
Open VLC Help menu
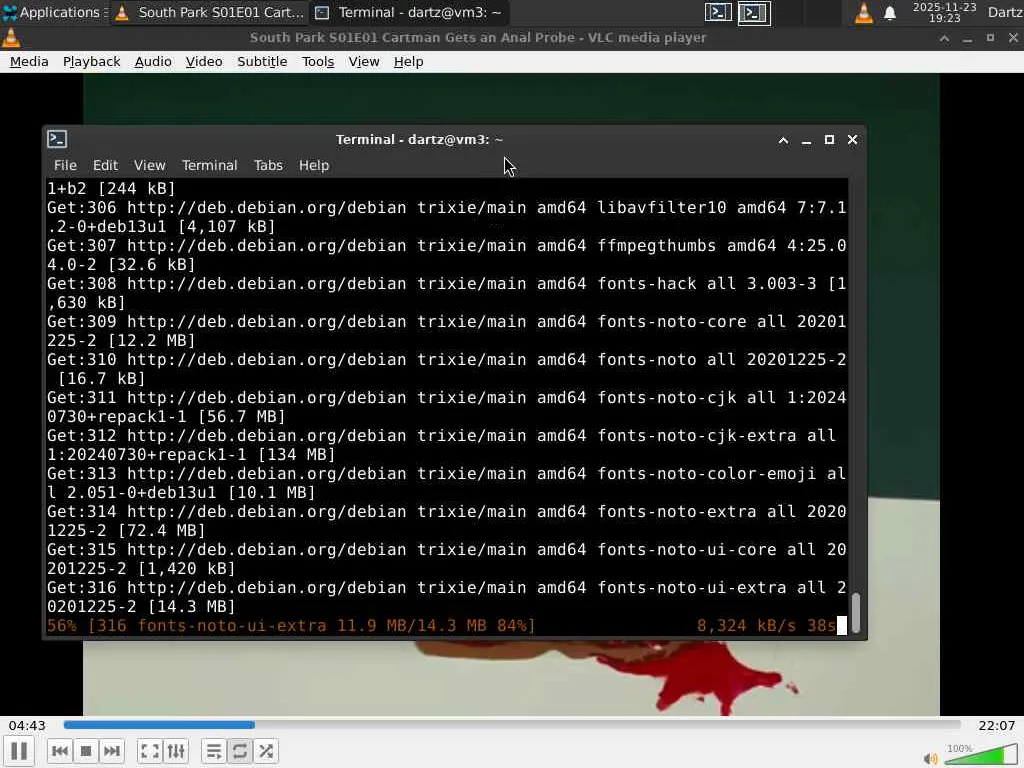point(408,61)
